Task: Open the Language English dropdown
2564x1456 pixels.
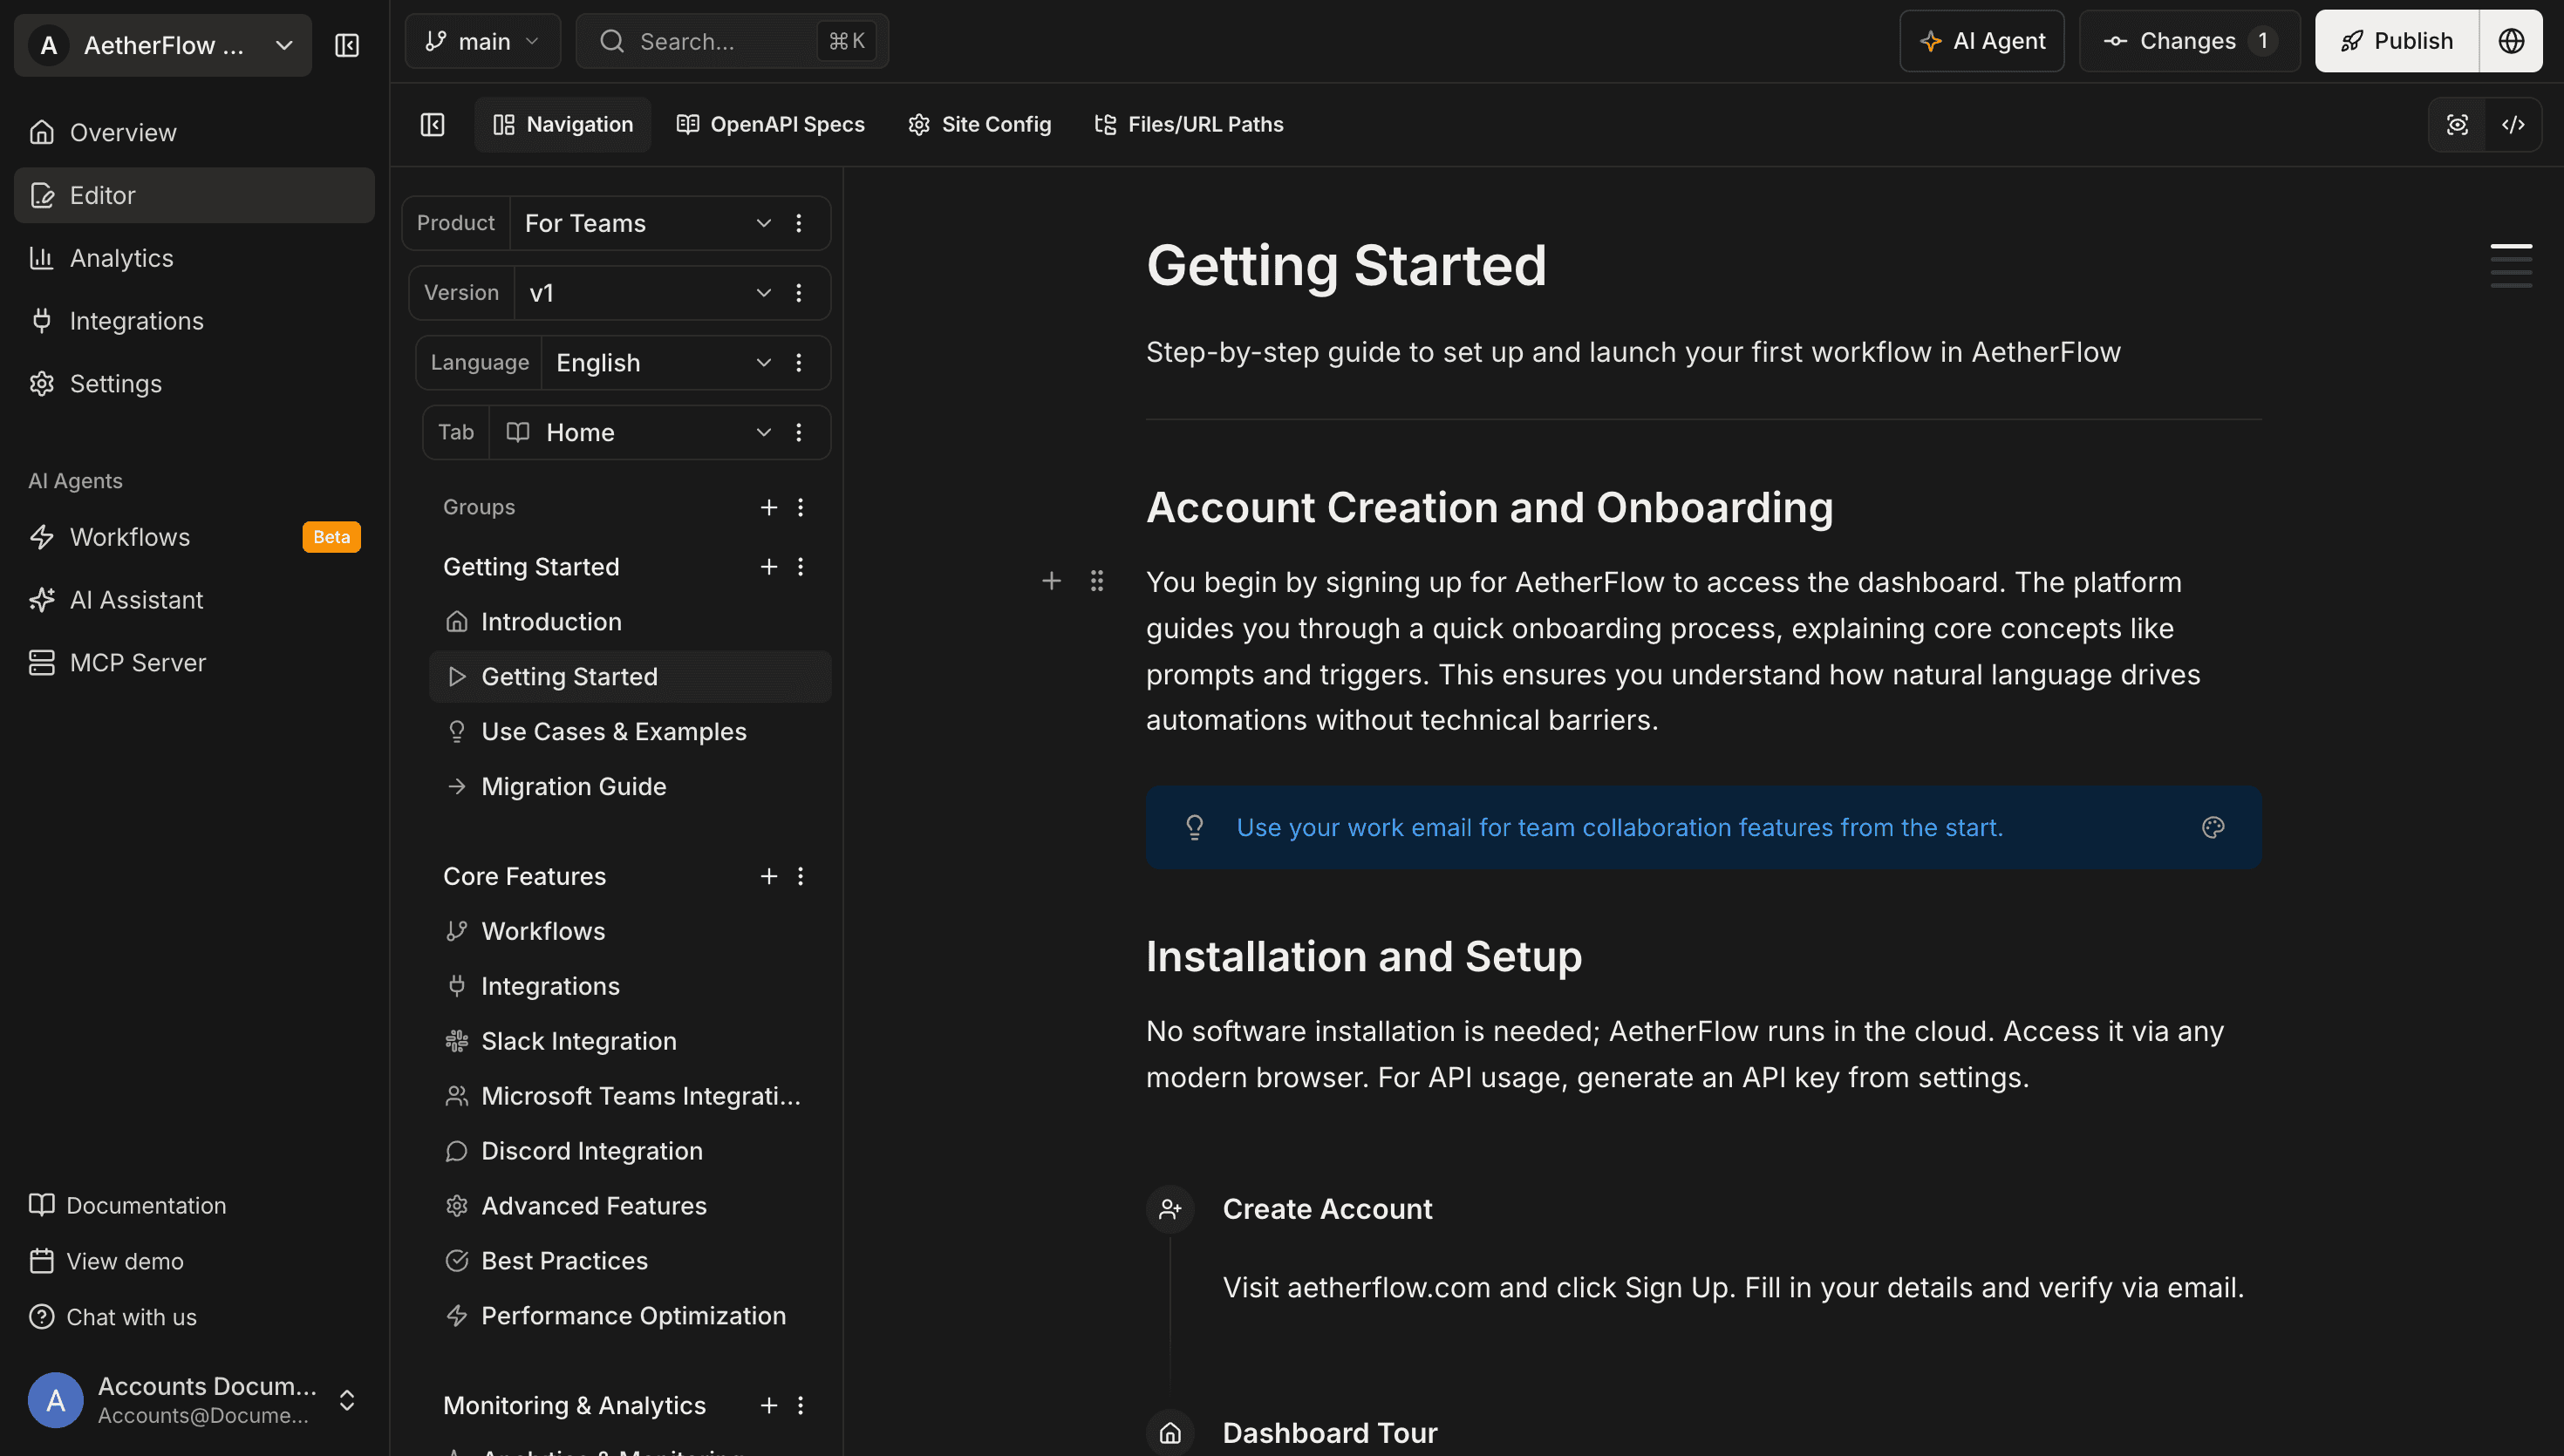Action: [663, 363]
